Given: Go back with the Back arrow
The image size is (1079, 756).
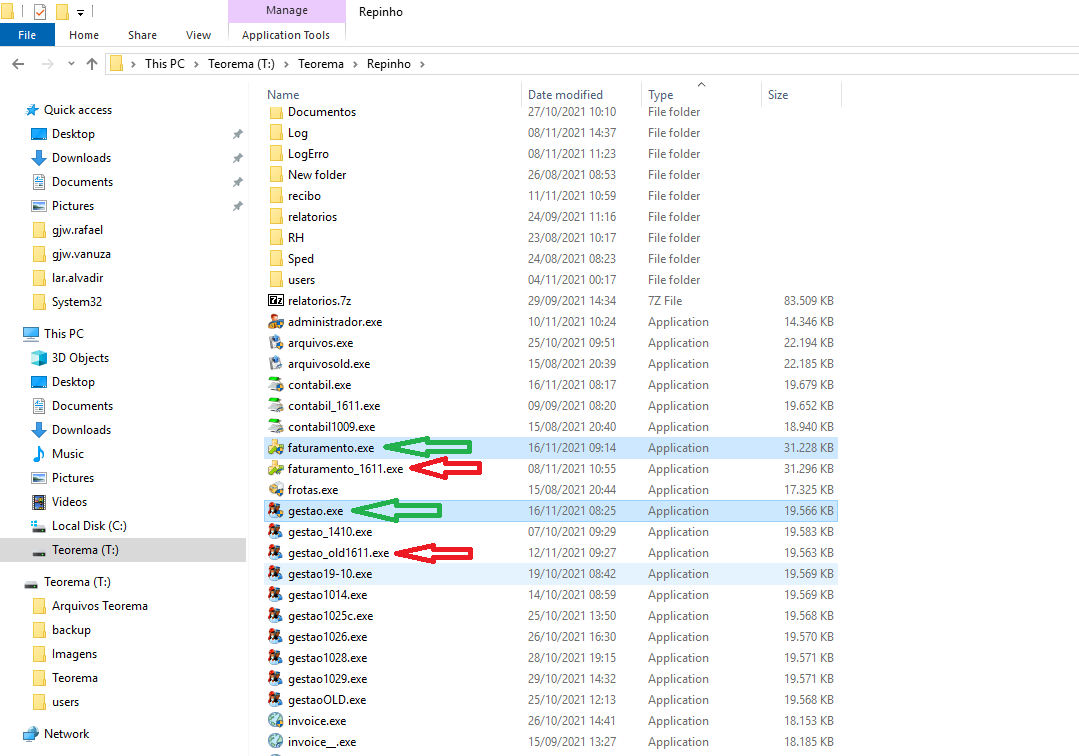Looking at the screenshot, I should pyautogui.click(x=19, y=64).
